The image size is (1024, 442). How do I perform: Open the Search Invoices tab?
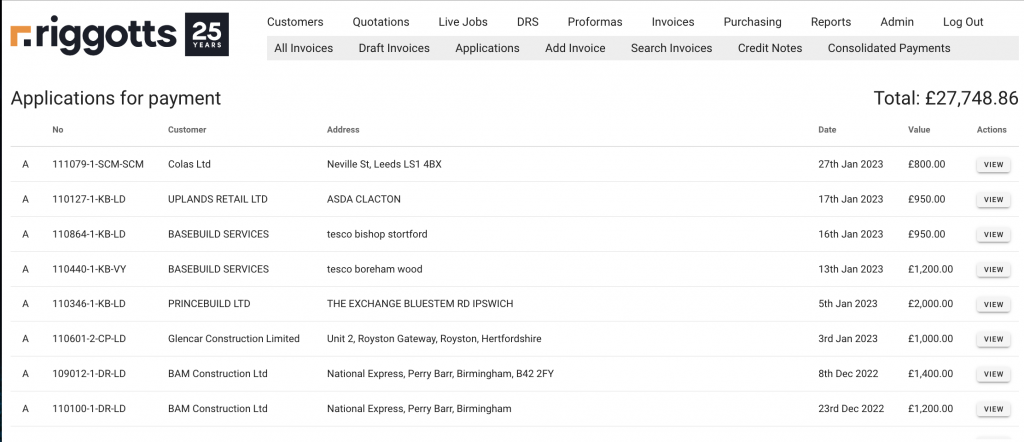(x=671, y=48)
